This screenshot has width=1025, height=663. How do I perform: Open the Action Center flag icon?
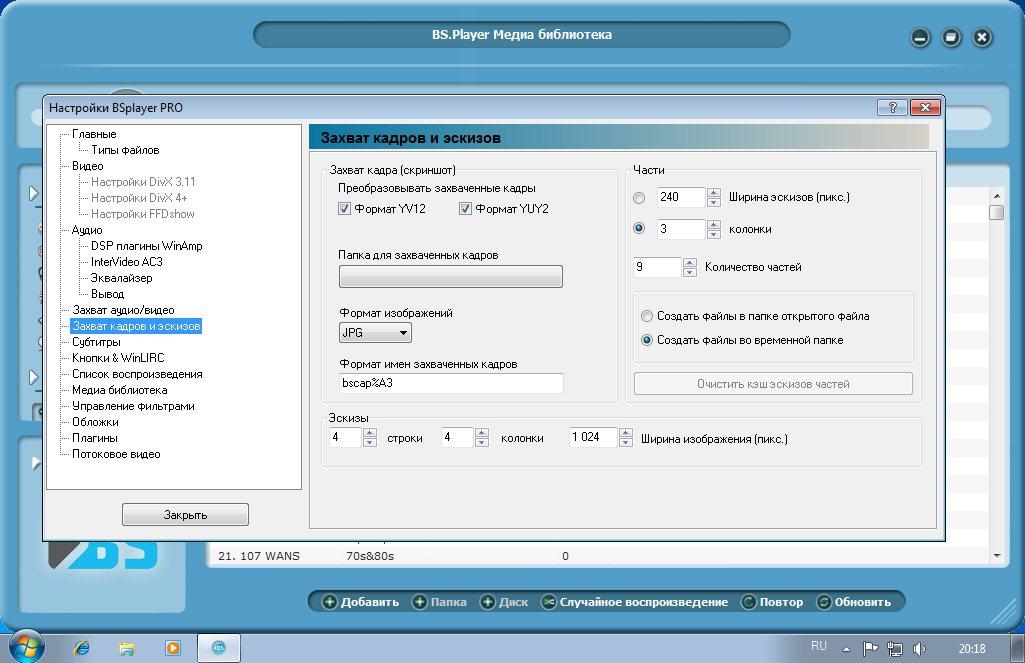click(871, 649)
